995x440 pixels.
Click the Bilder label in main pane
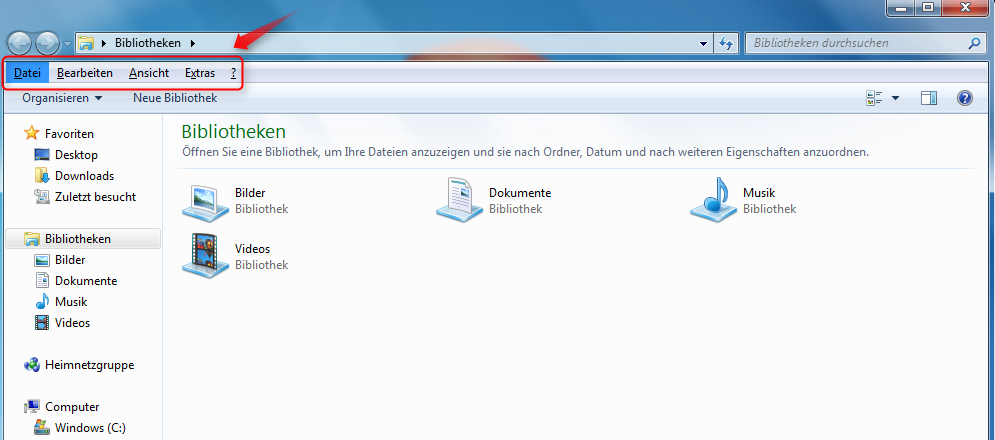[x=250, y=193]
